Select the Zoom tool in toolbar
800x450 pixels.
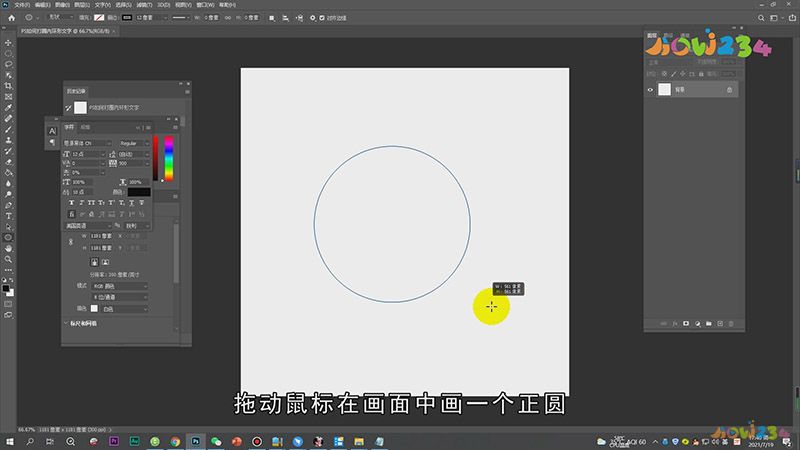point(8,259)
